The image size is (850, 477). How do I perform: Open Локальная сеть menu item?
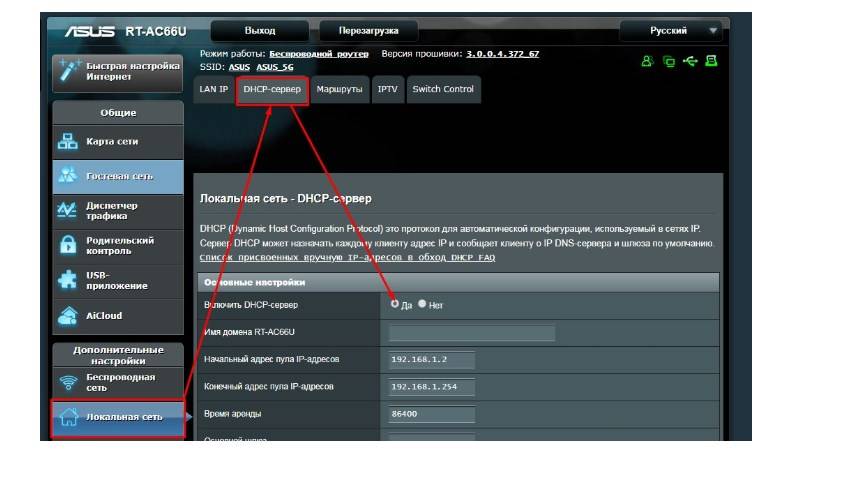(x=118, y=418)
